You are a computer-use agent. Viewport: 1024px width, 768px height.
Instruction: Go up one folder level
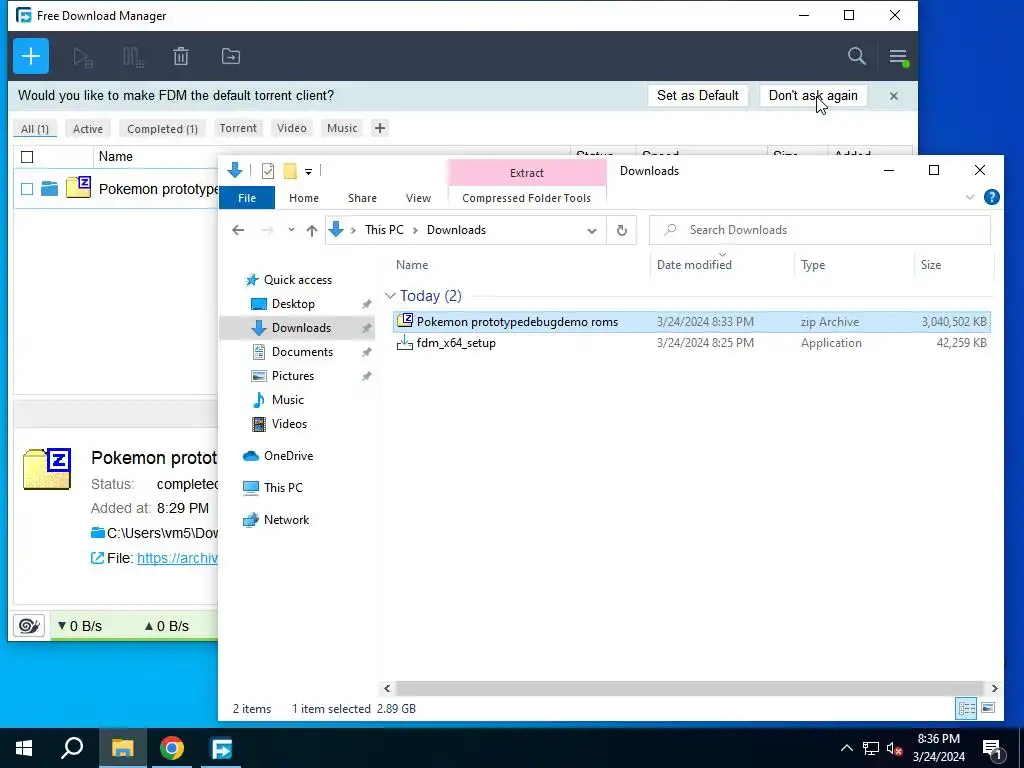312,230
